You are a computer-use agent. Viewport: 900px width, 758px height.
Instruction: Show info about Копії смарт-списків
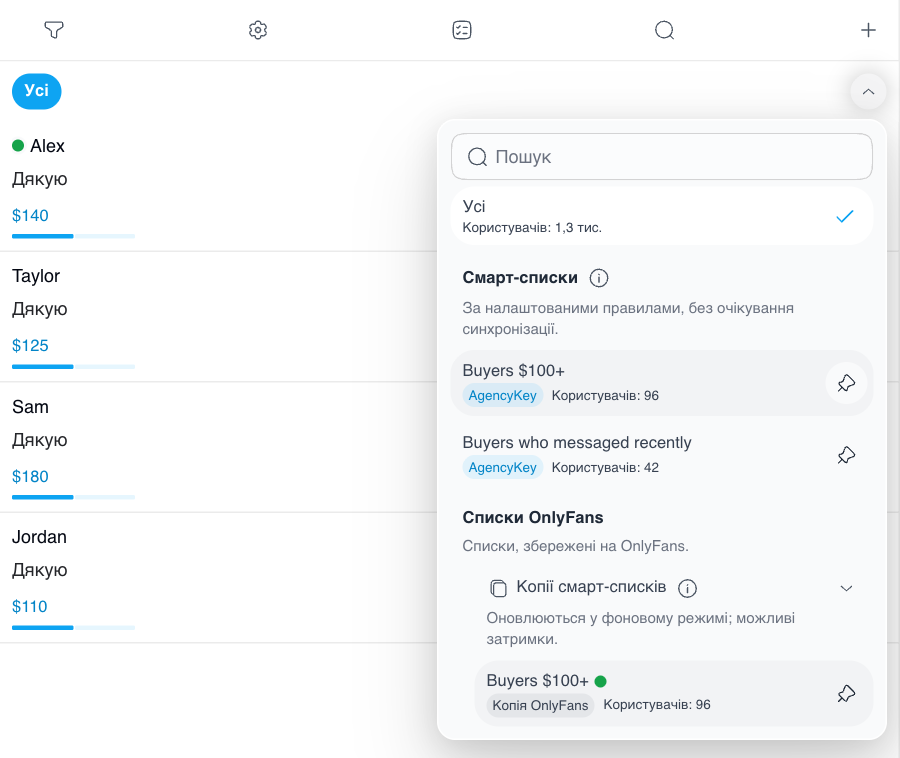687,588
